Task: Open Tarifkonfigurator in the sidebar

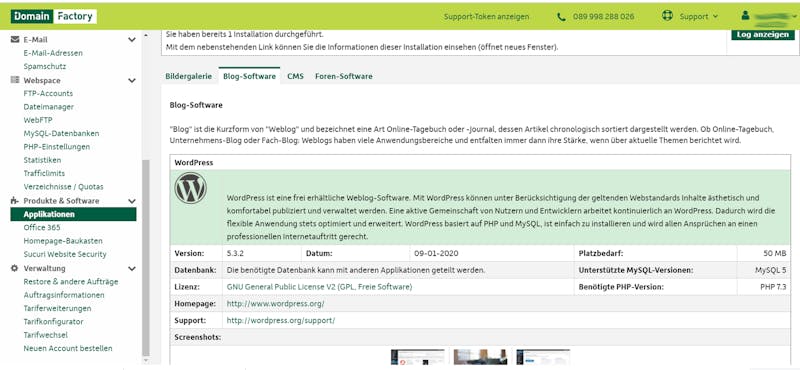Action: click(54, 322)
